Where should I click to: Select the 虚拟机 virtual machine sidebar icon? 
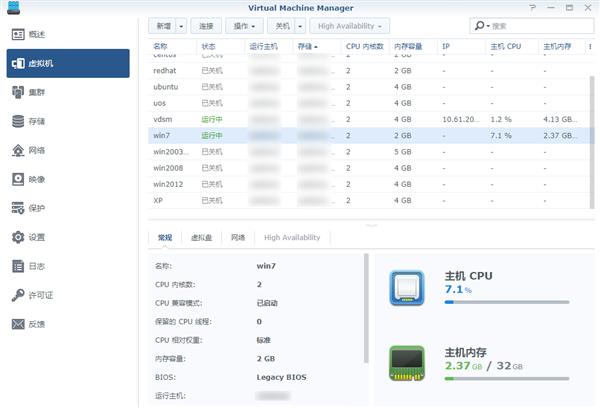pos(18,63)
